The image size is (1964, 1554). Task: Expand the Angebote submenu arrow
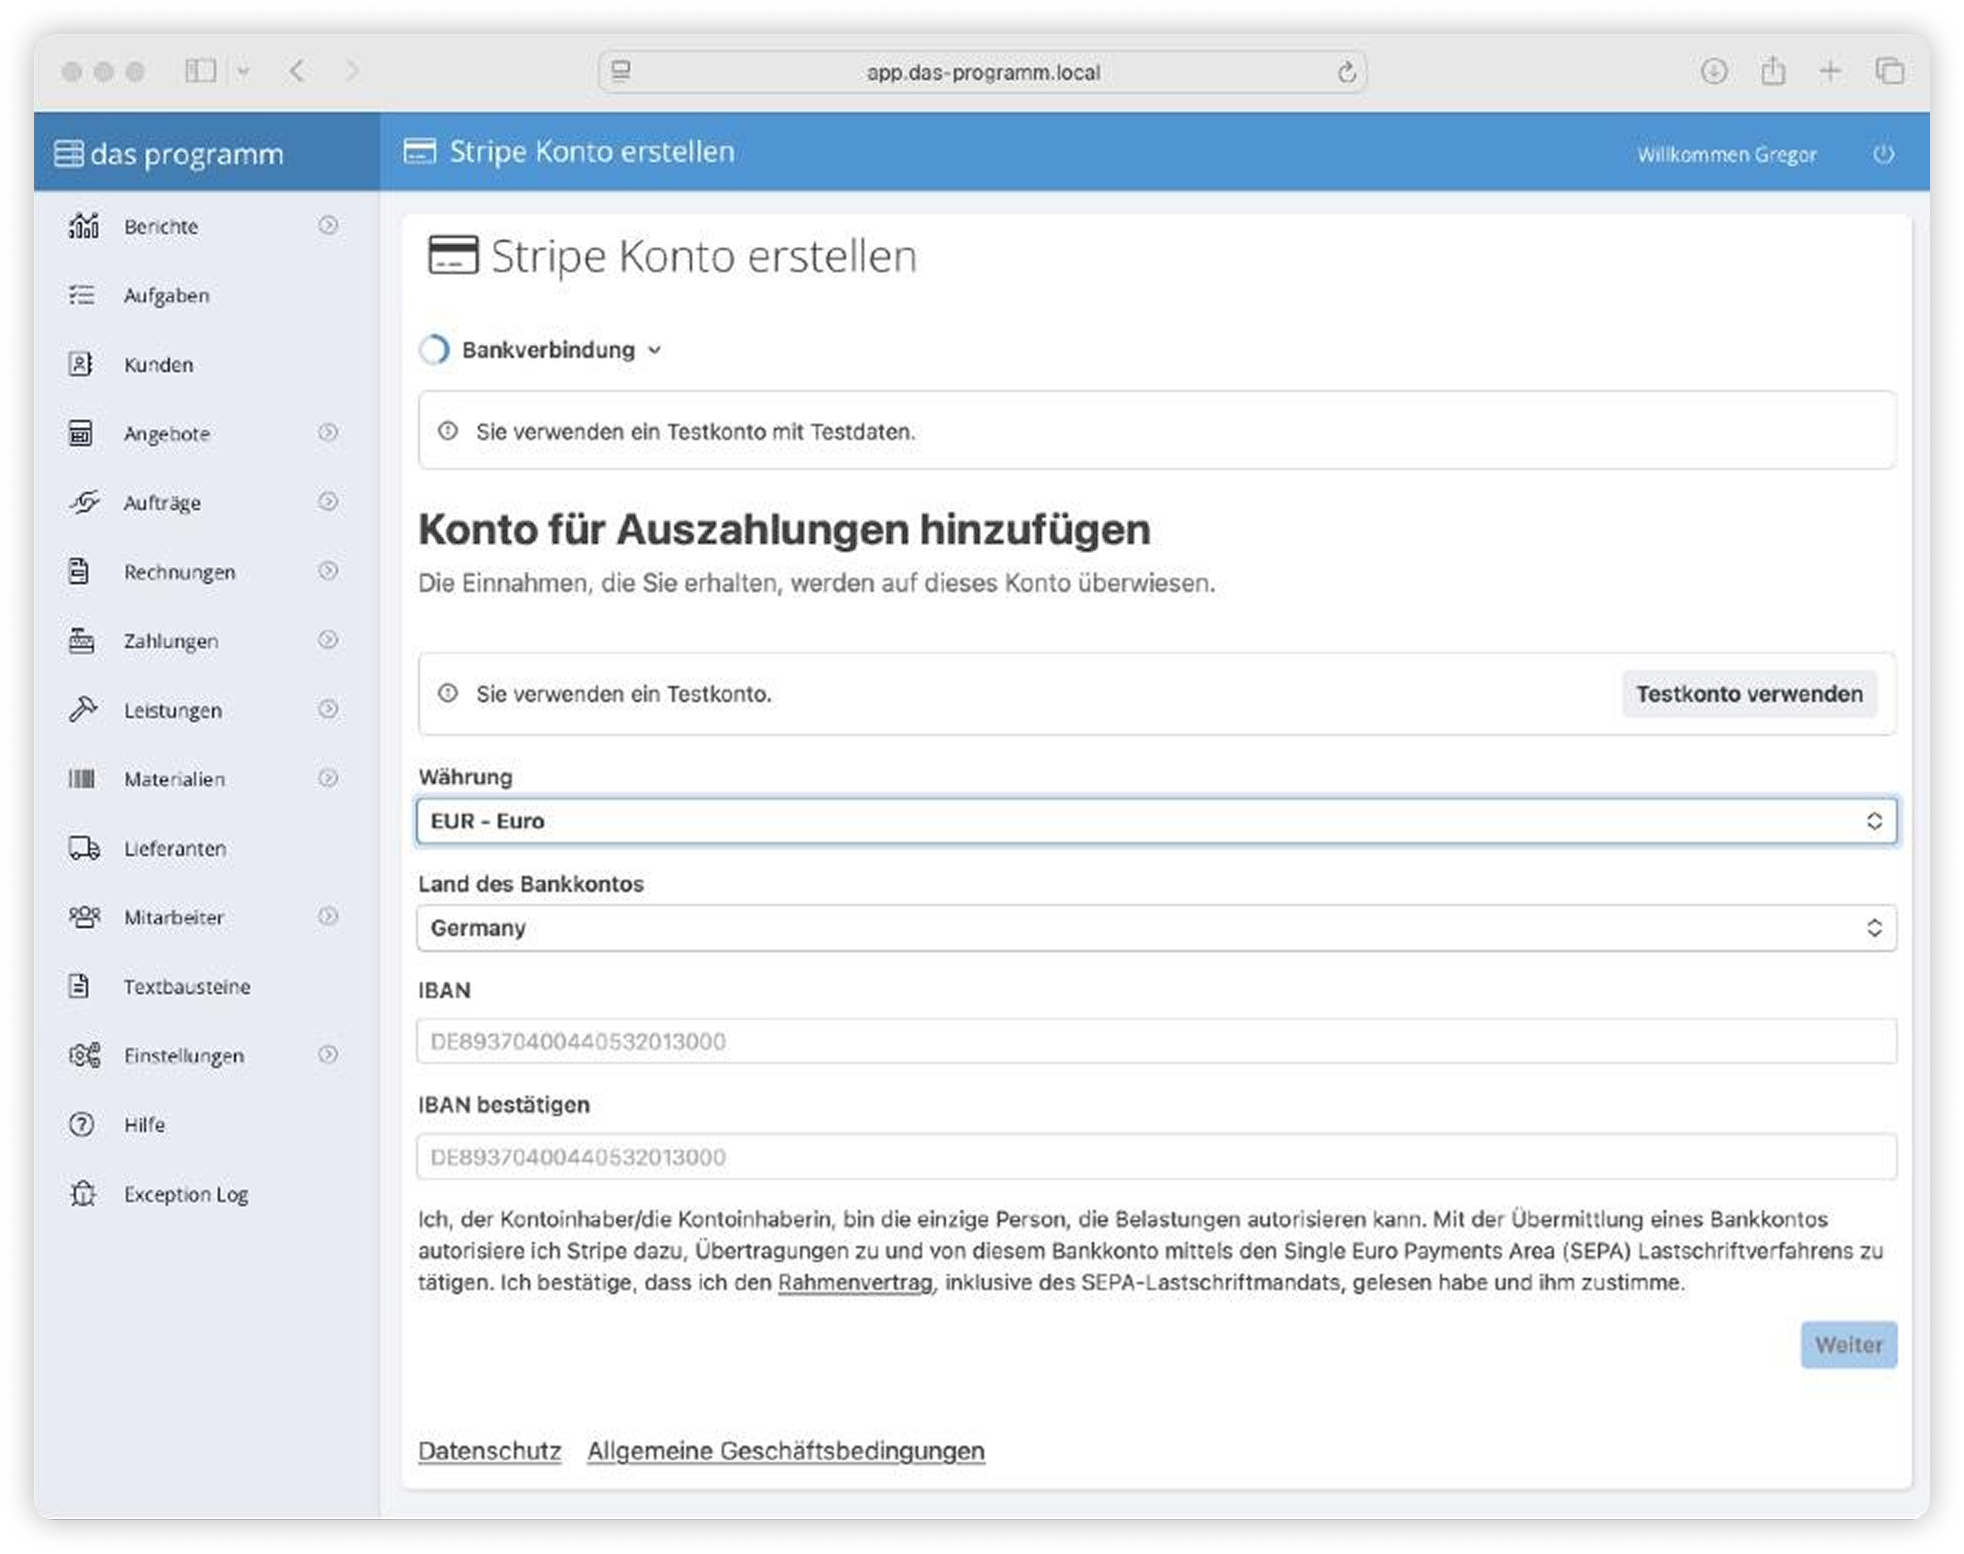point(328,433)
